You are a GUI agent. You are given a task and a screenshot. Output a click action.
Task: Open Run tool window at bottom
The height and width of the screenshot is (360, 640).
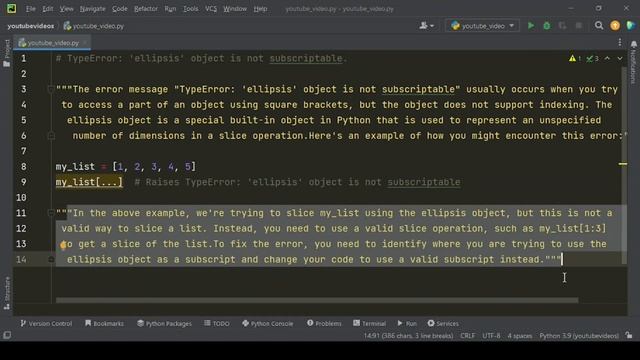tap(407, 323)
